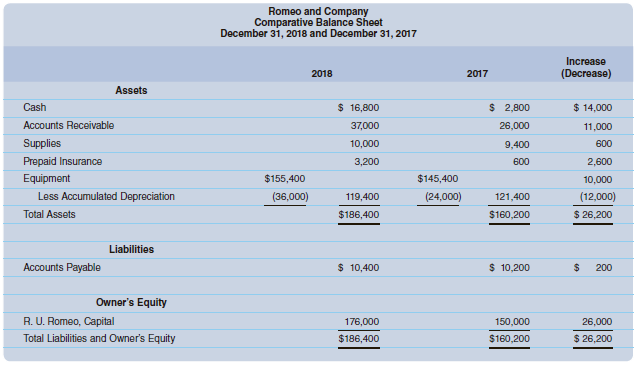Viewport: 639px width, 367px height.
Task: Click the 'Increase (Decrease)' column header
Action: [x=586, y=68]
